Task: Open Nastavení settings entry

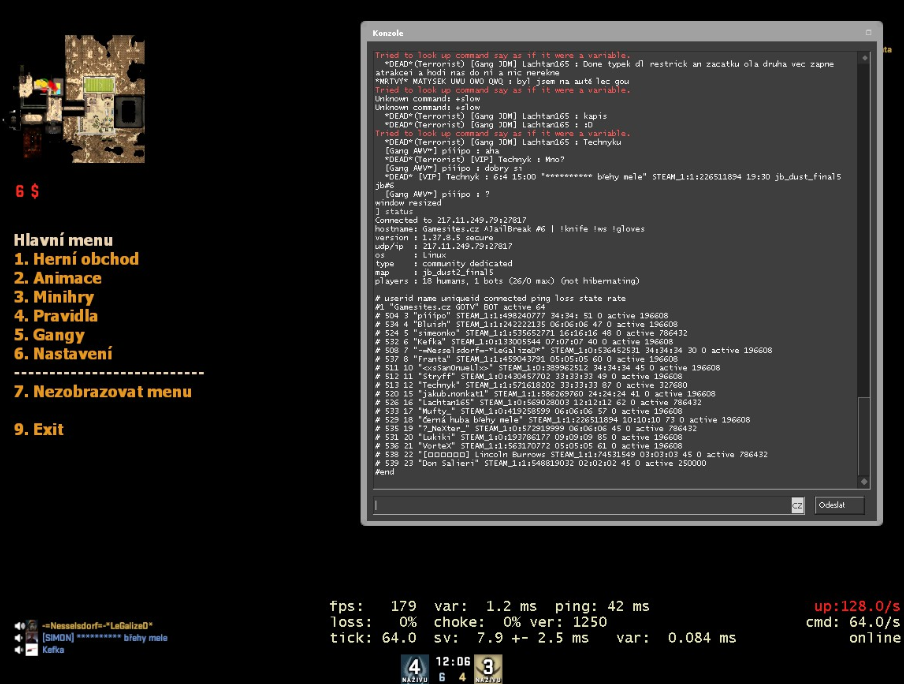Action: [63, 354]
